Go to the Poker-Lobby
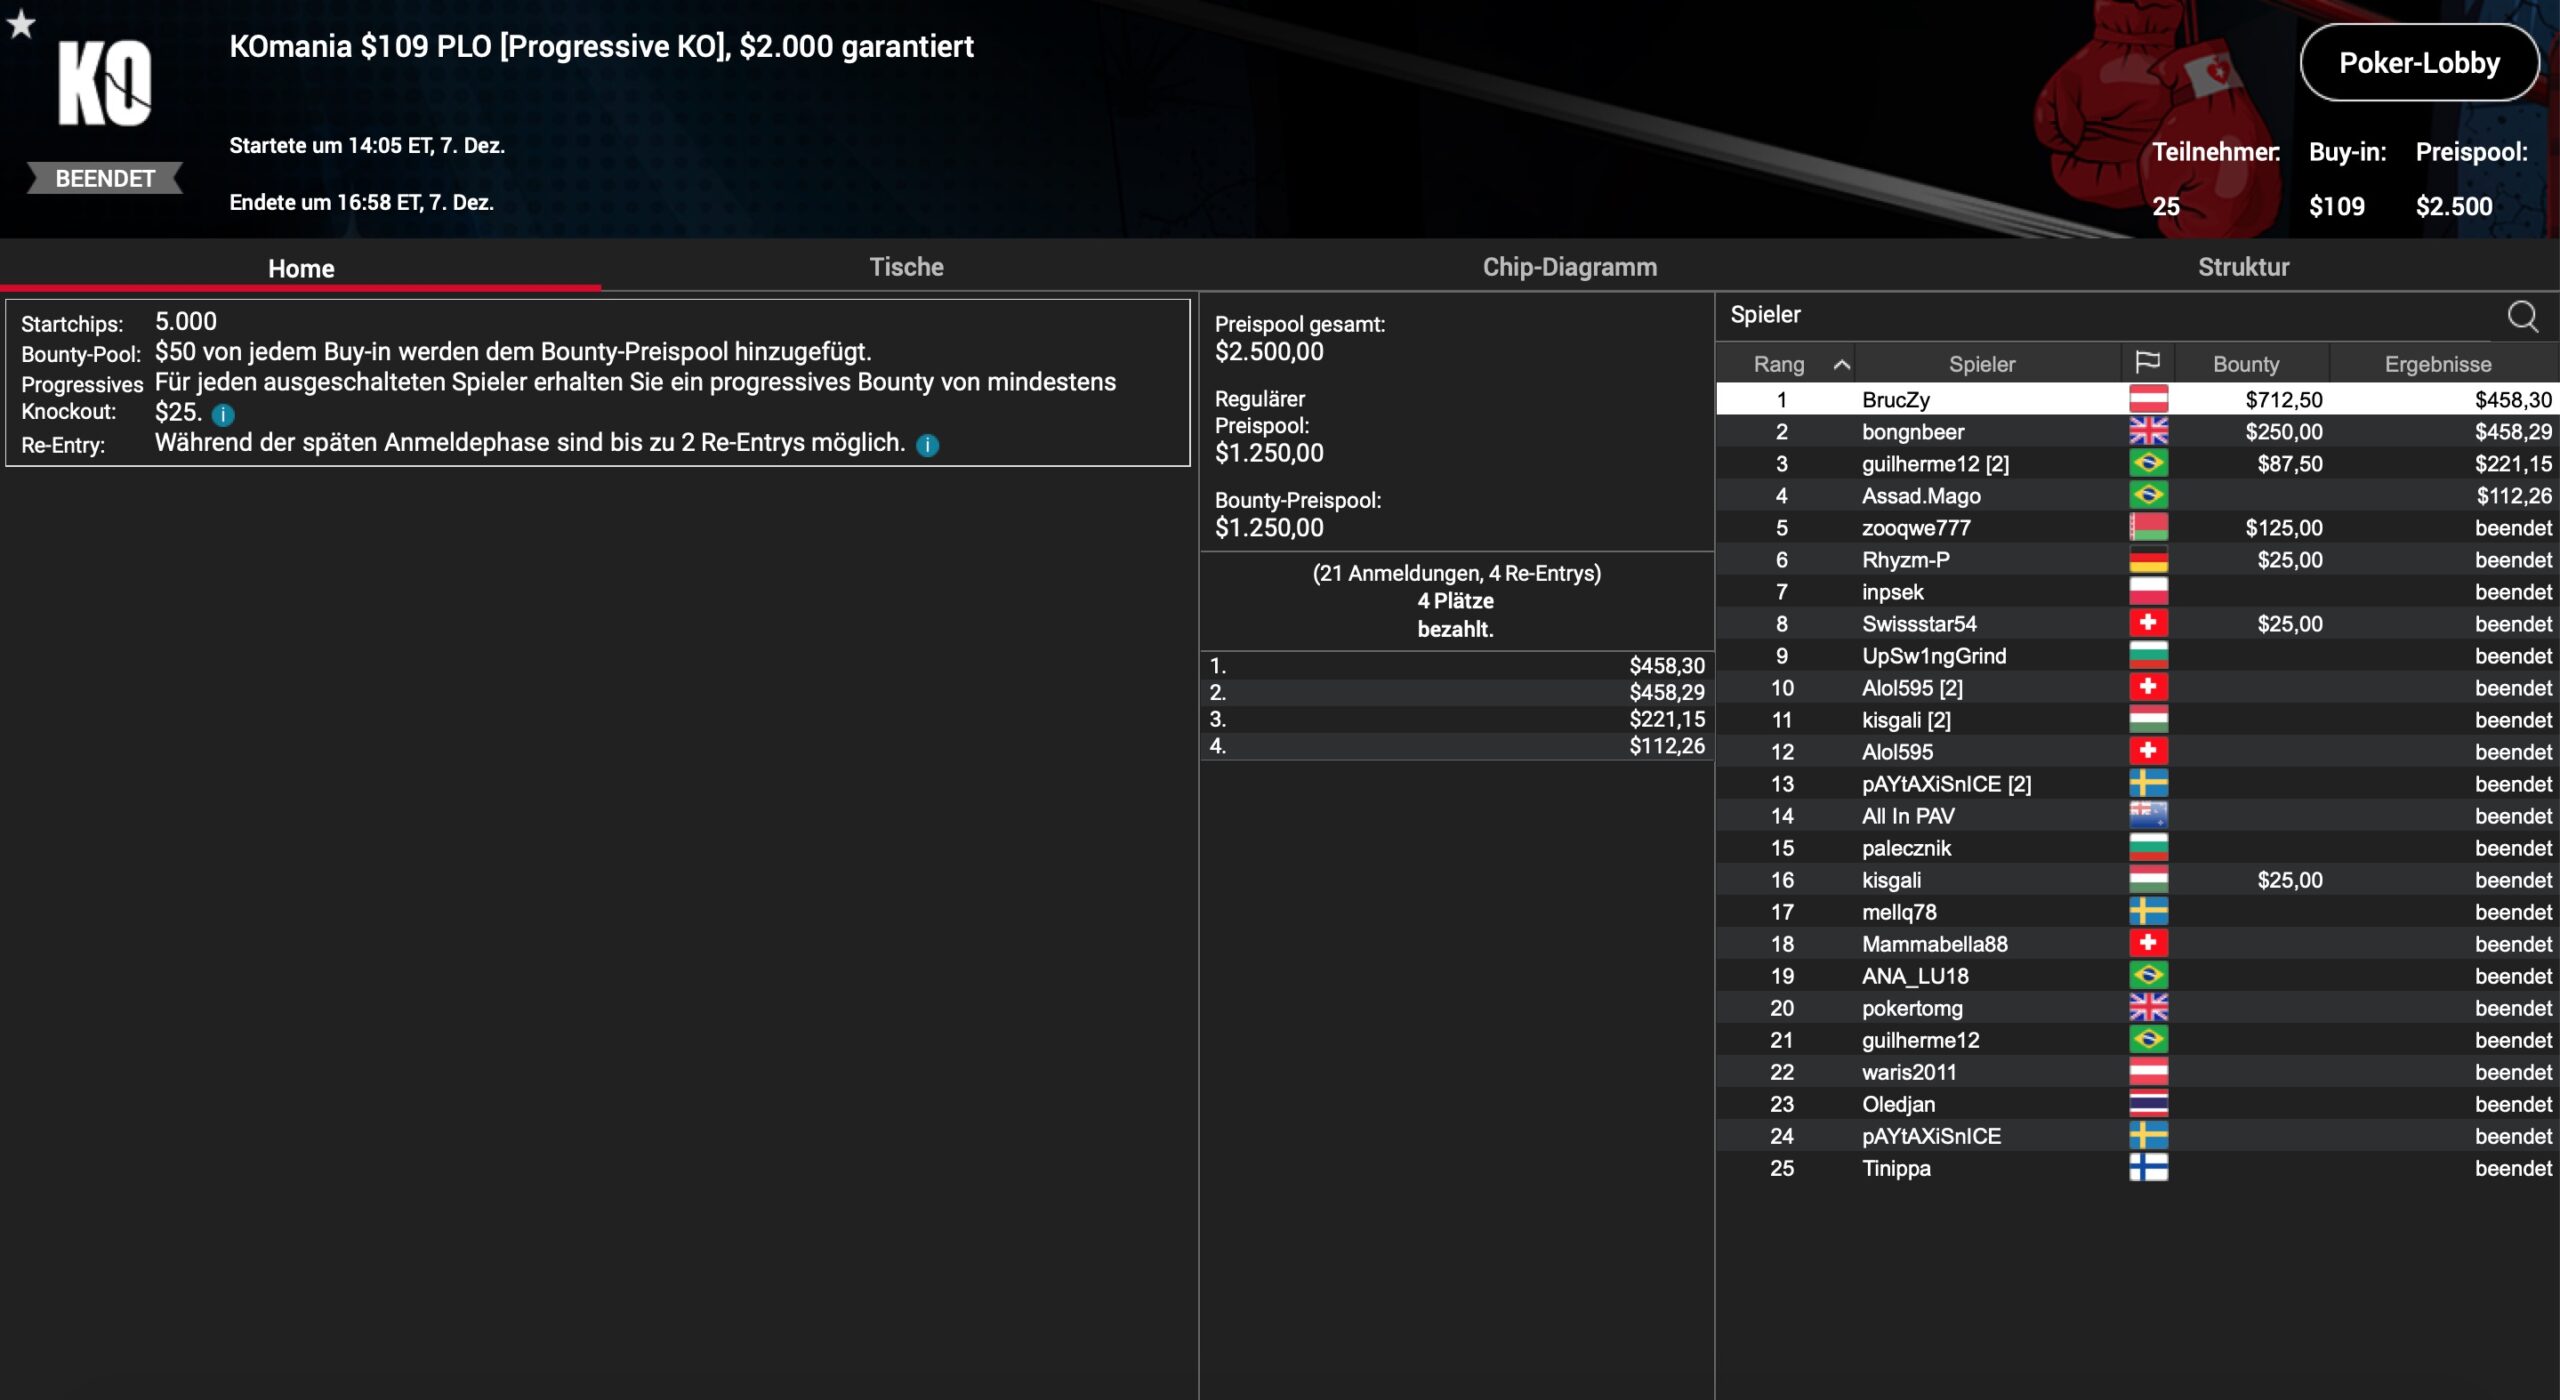This screenshot has width=2560, height=1400. pyautogui.click(x=2418, y=63)
